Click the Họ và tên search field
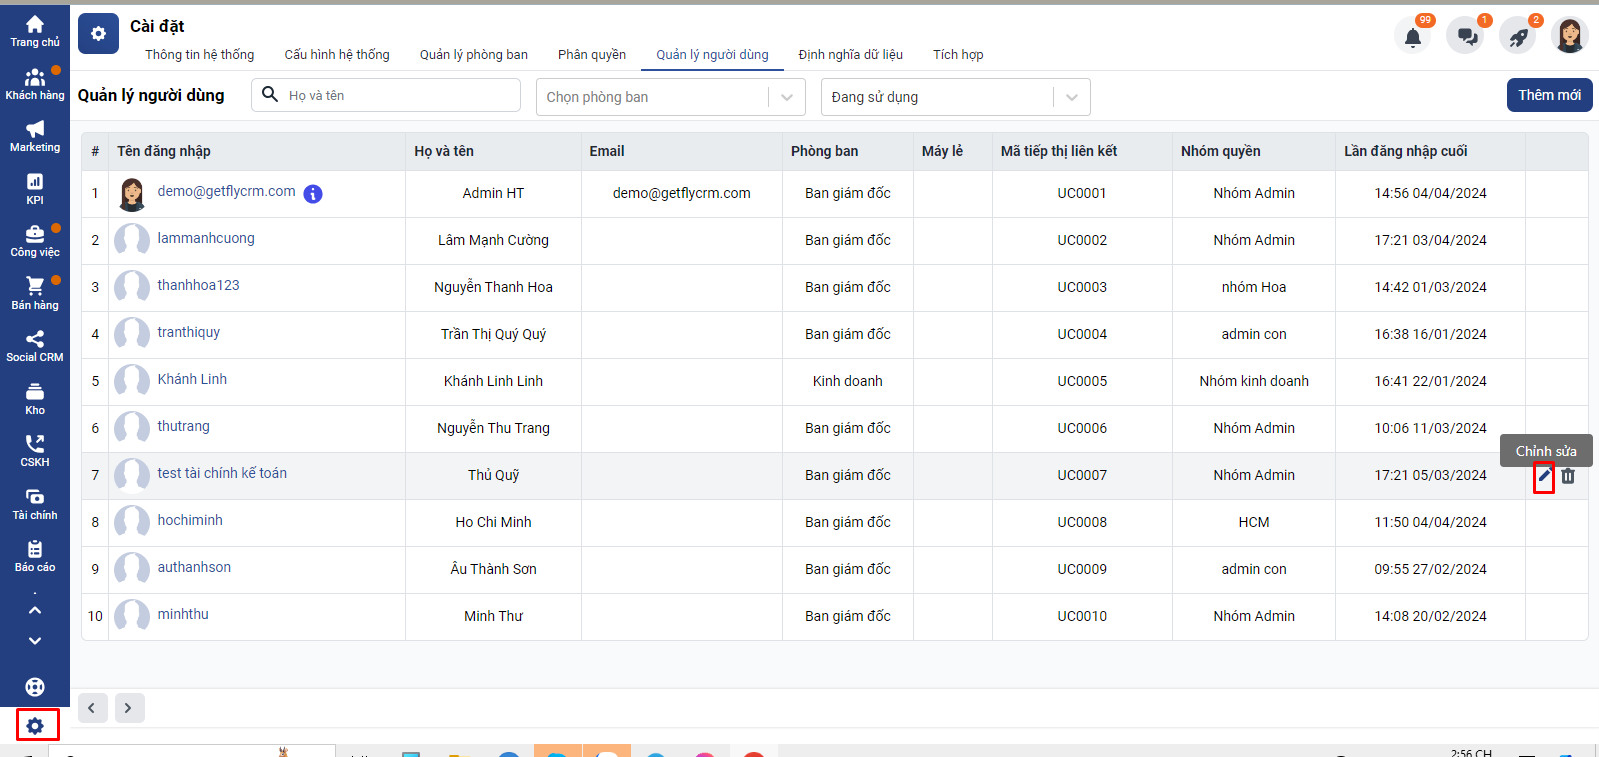 (x=386, y=95)
